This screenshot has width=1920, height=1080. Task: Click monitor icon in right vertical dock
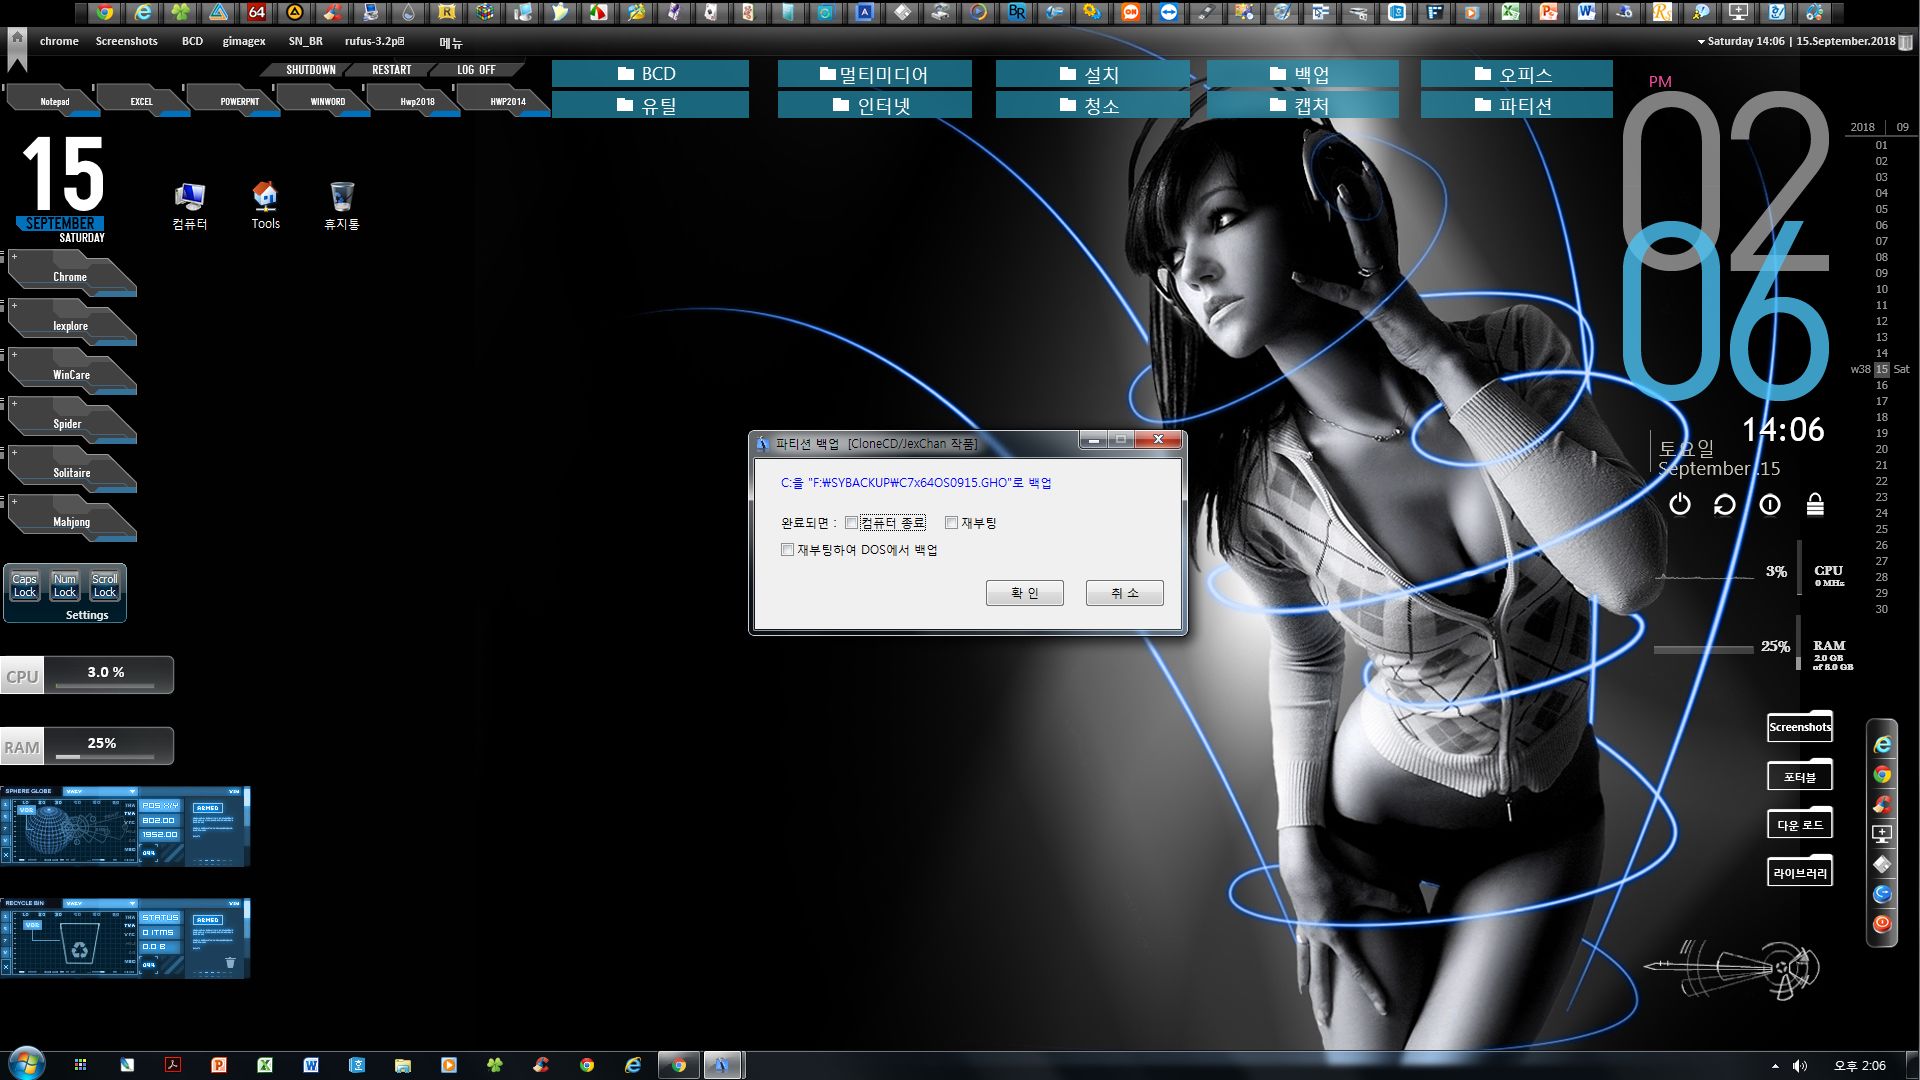pyautogui.click(x=1882, y=834)
